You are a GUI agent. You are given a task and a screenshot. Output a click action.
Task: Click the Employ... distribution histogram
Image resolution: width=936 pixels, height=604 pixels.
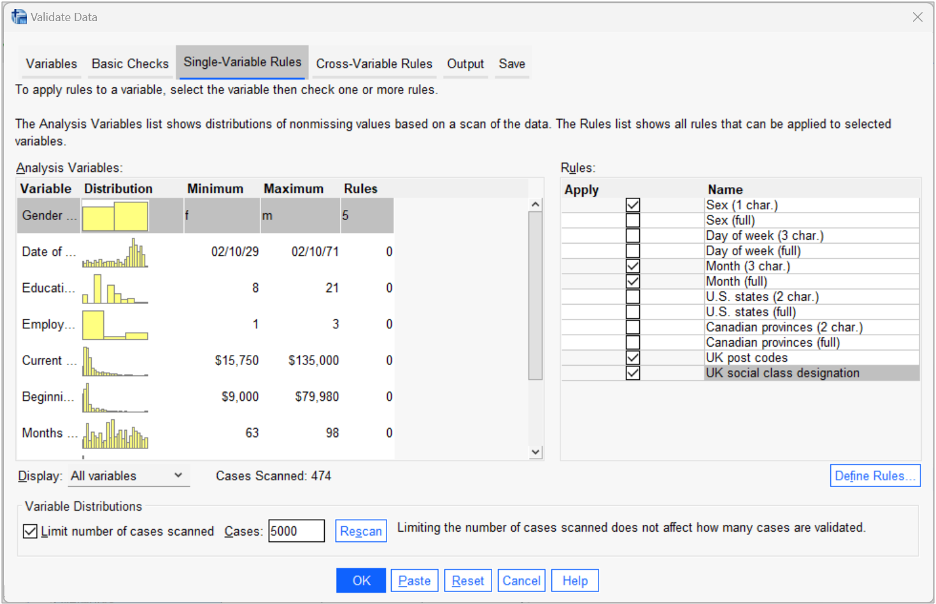115,325
